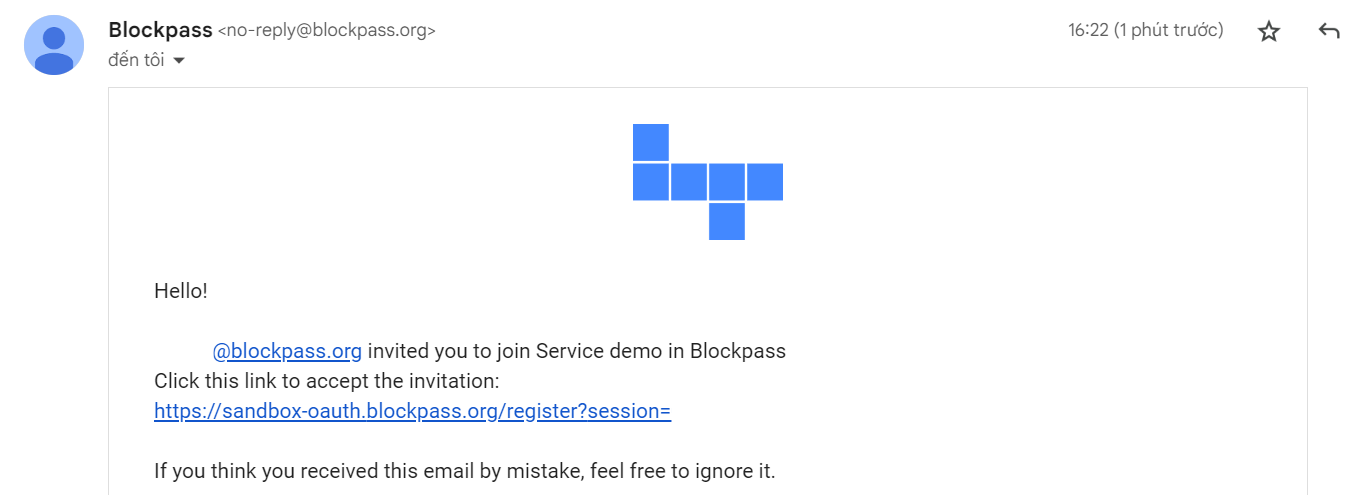Expand recipient details arrow beside 'đến tôi'
Image resolution: width=1353 pixels, height=495 pixels.
point(179,61)
